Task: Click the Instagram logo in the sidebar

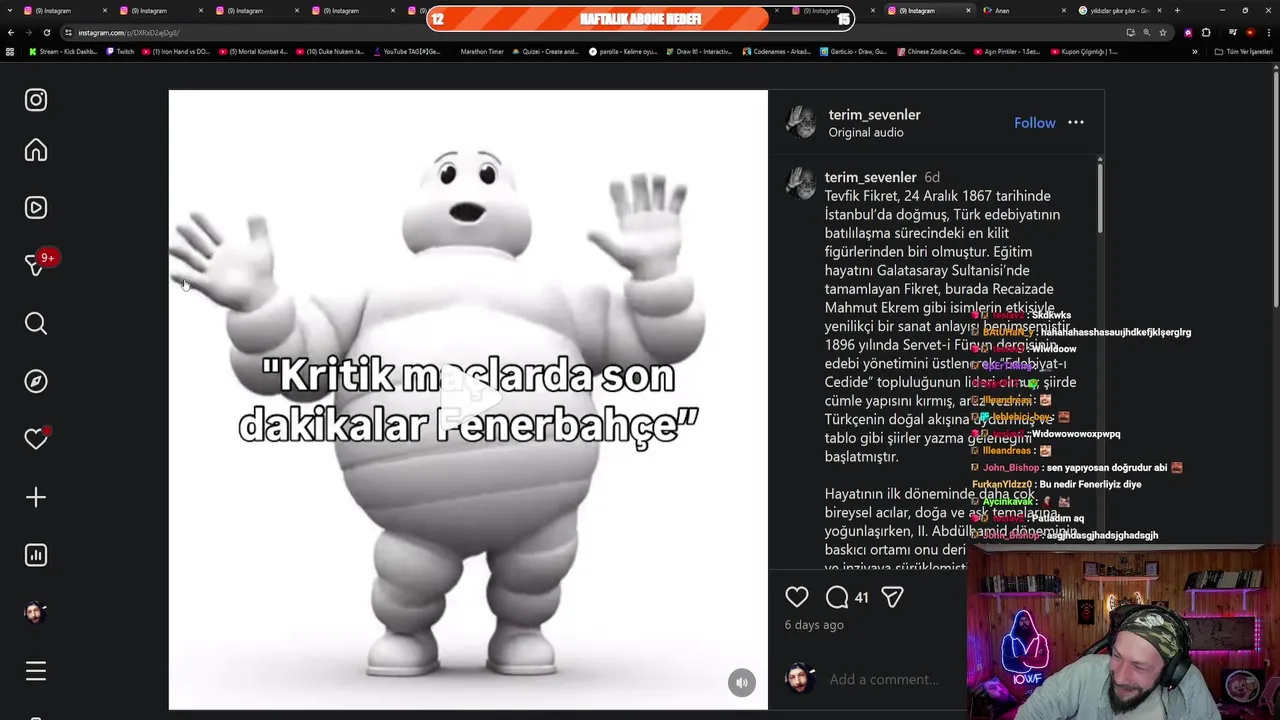Action: (x=36, y=100)
